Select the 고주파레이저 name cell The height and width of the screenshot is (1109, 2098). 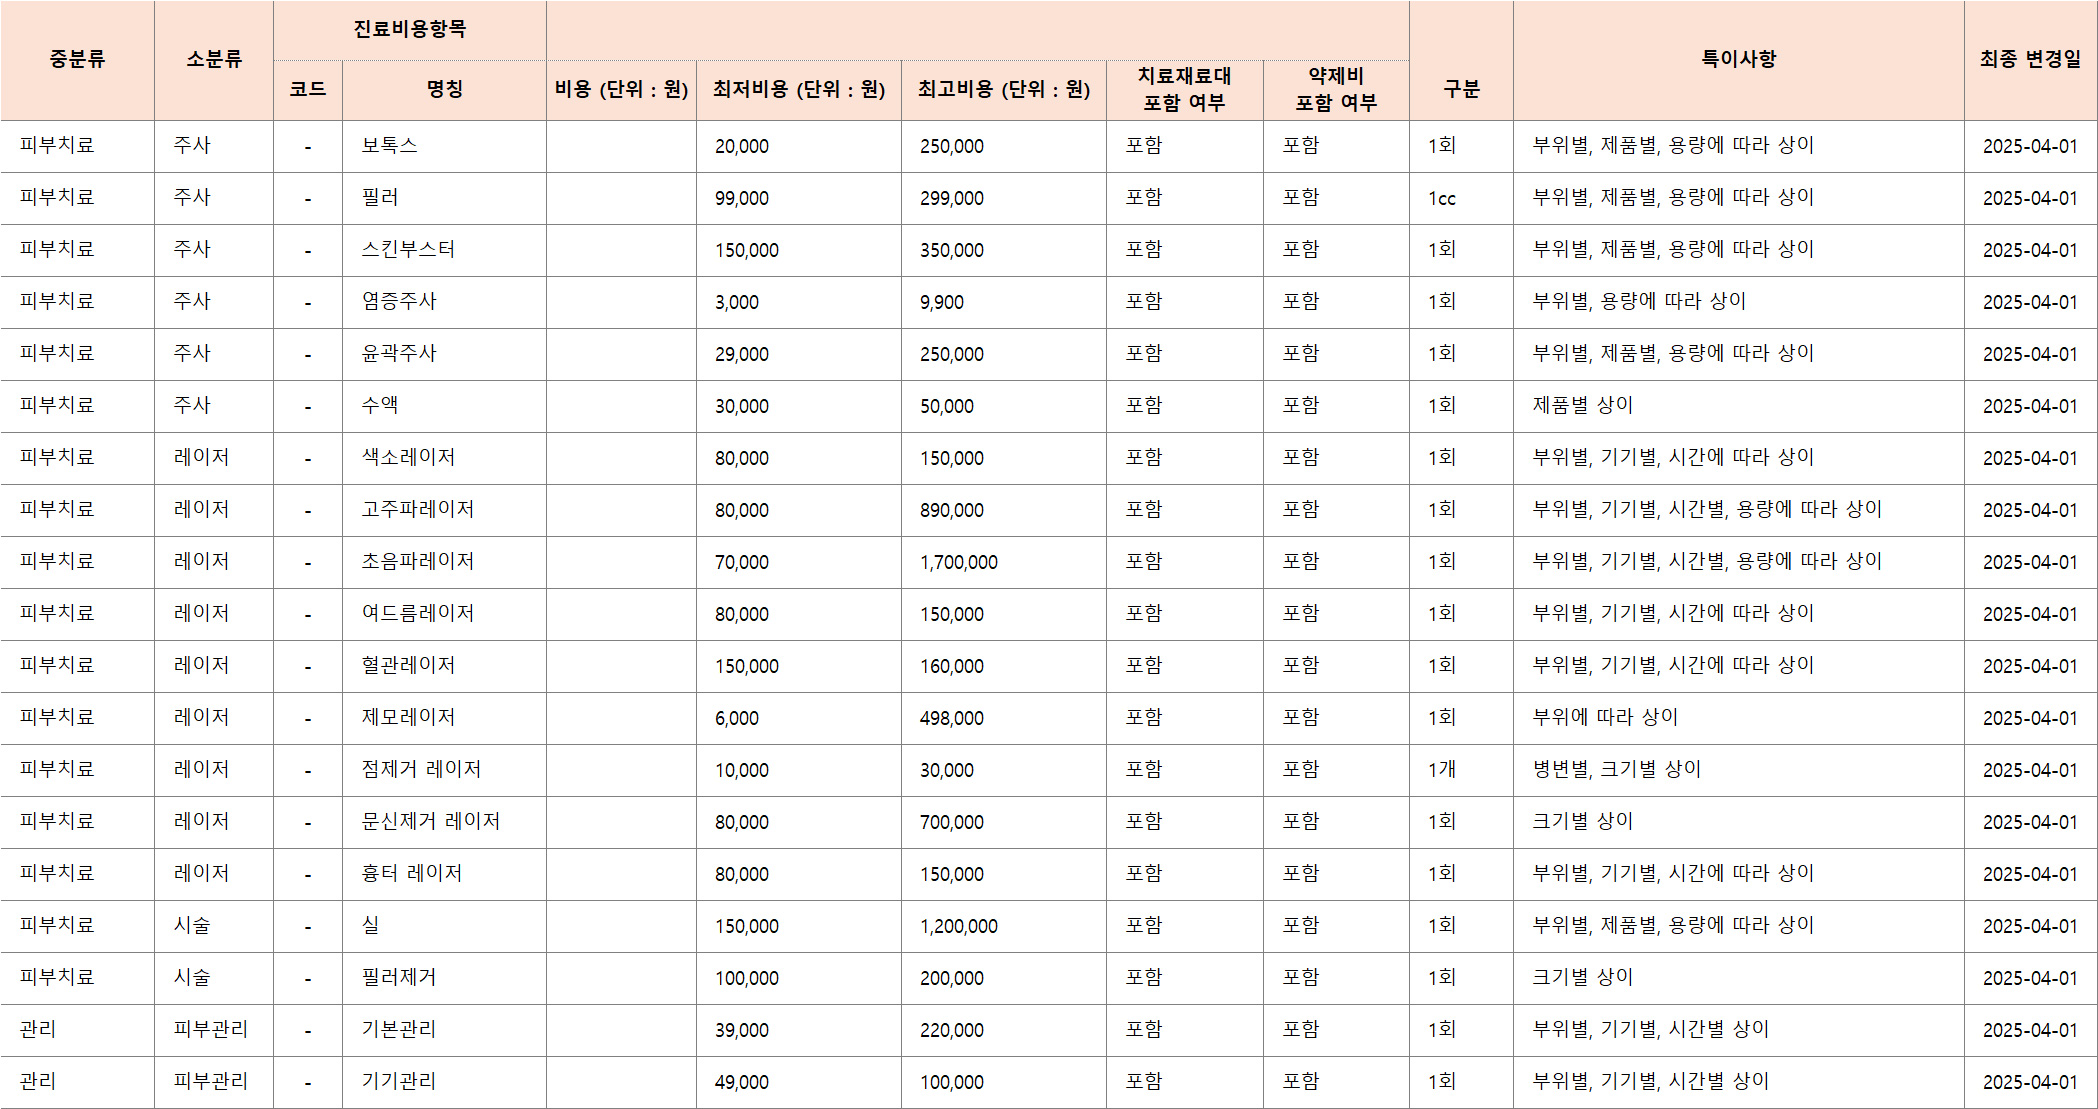(444, 510)
